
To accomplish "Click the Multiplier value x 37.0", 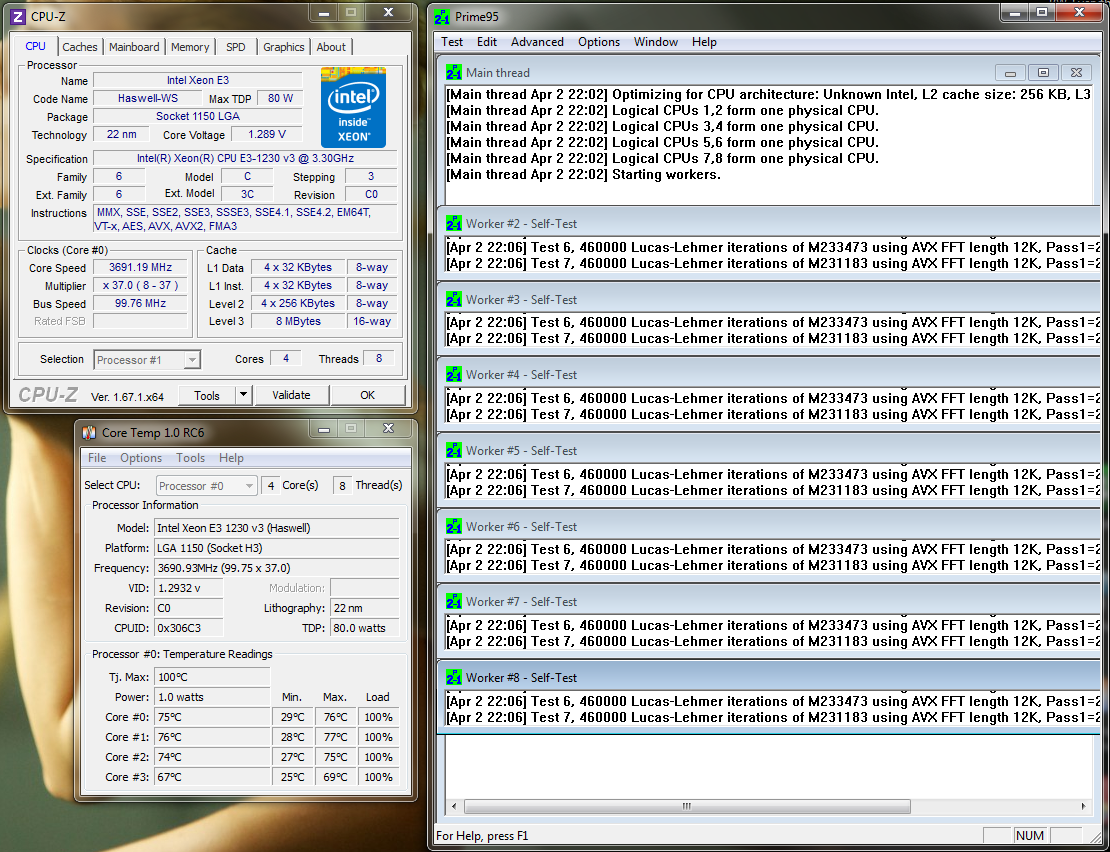I will pos(140,285).
